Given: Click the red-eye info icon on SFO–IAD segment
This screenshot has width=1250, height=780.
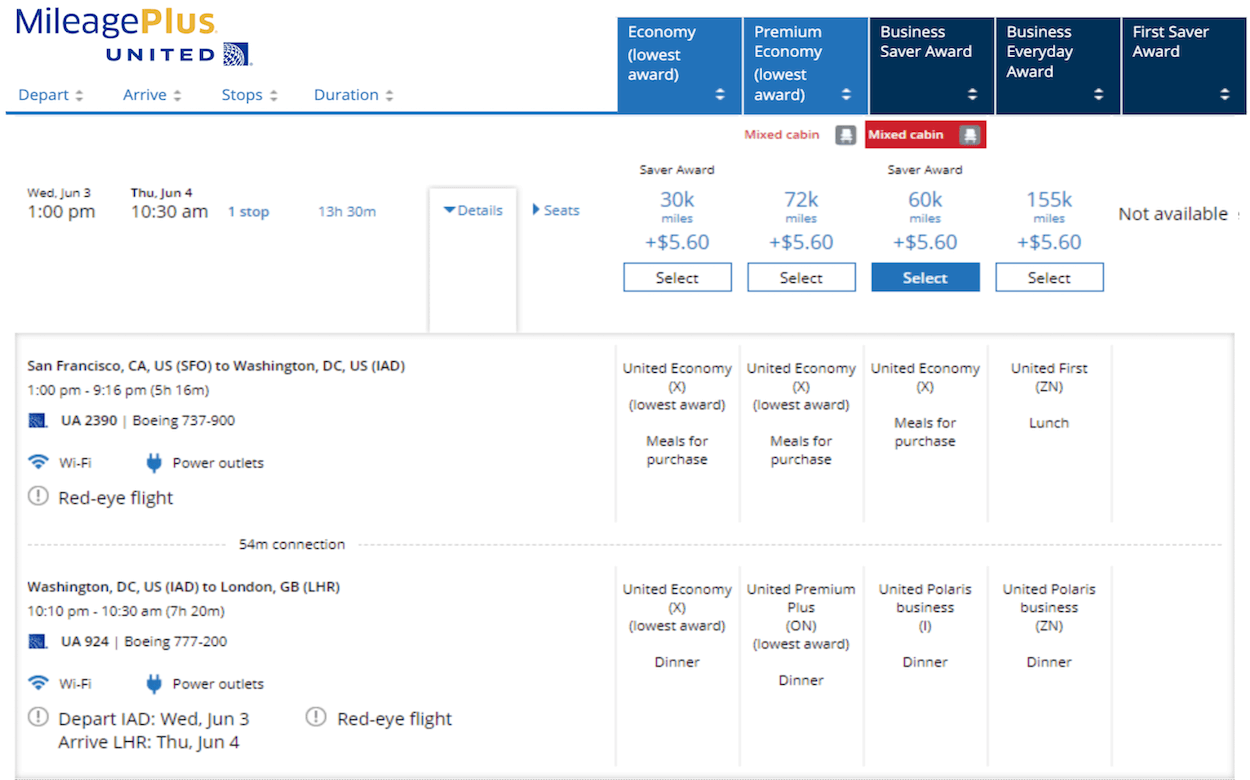Looking at the screenshot, I should pyautogui.click(x=38, y=496).
